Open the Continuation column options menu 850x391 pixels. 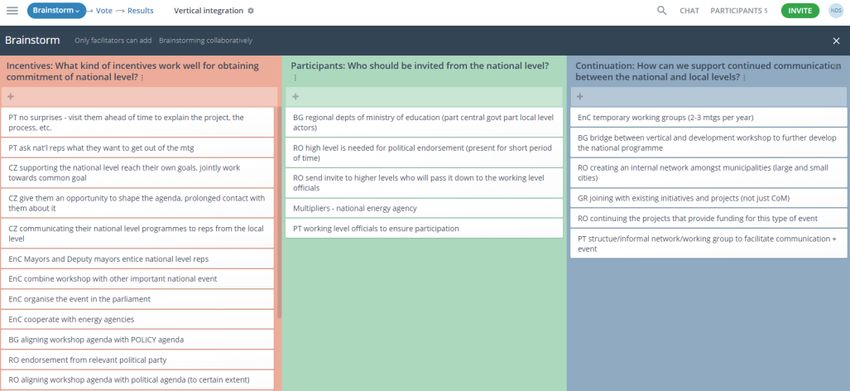744,78
